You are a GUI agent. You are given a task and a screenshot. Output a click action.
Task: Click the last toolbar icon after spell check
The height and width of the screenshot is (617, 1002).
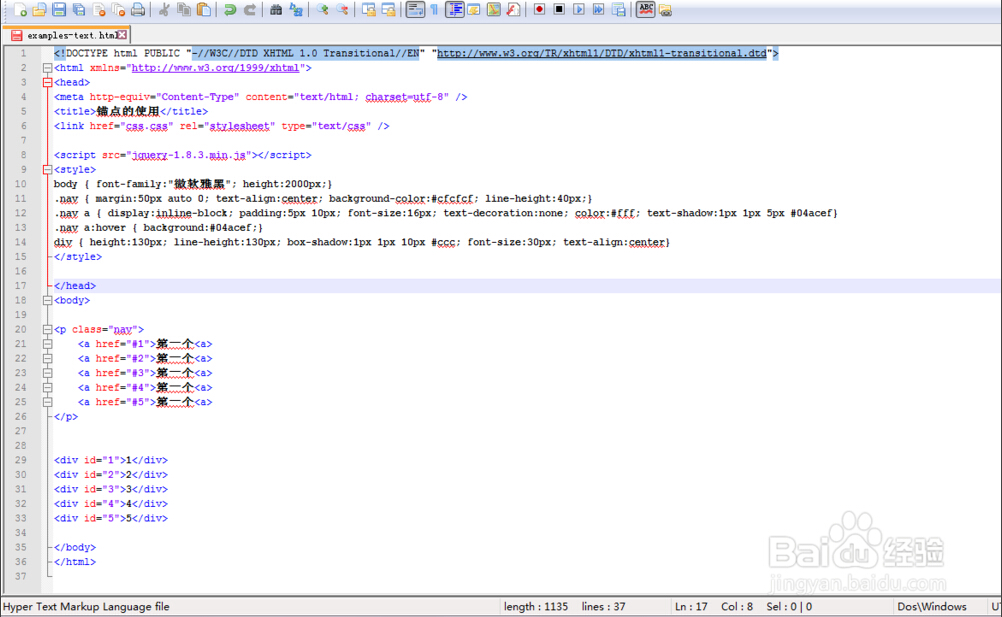point(665,10)
